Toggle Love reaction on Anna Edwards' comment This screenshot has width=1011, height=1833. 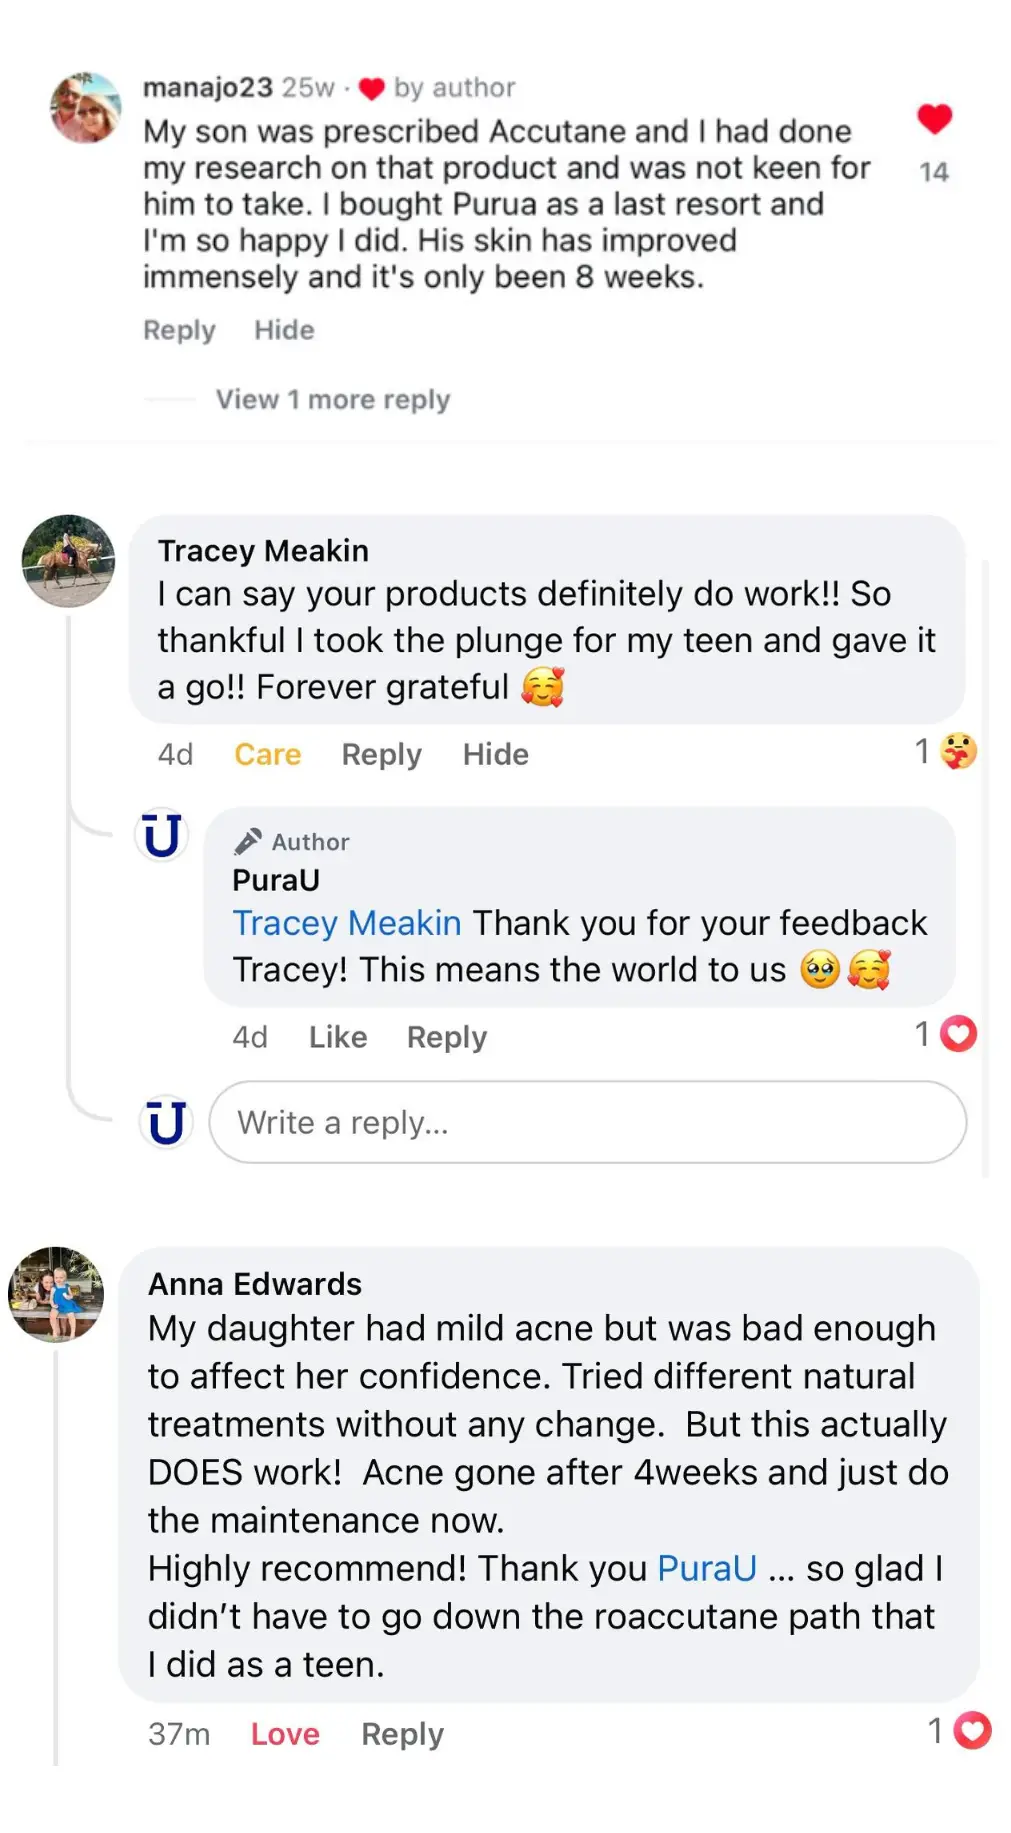285,1734
